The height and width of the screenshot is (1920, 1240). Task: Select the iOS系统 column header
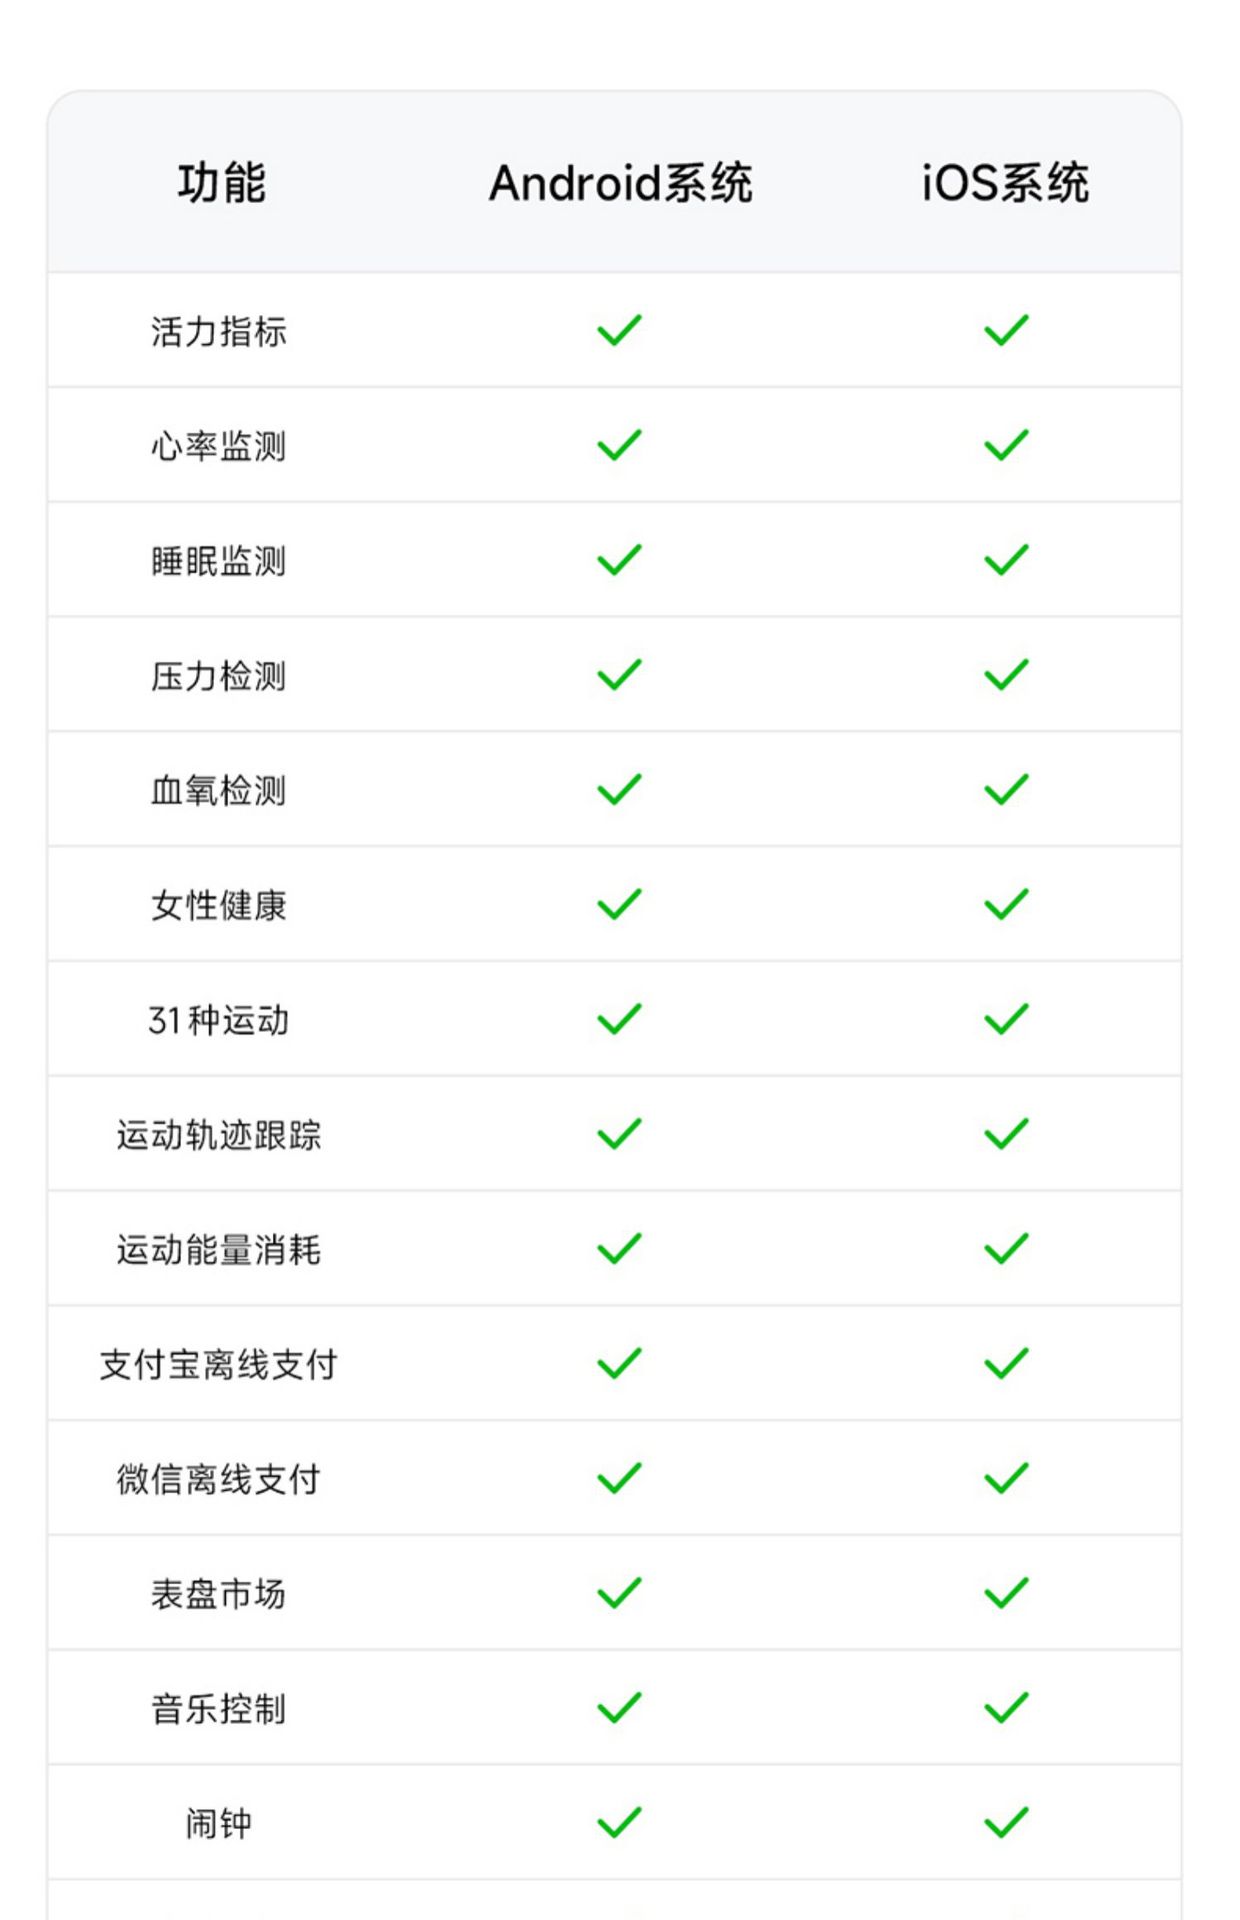tap(1005, 183)
